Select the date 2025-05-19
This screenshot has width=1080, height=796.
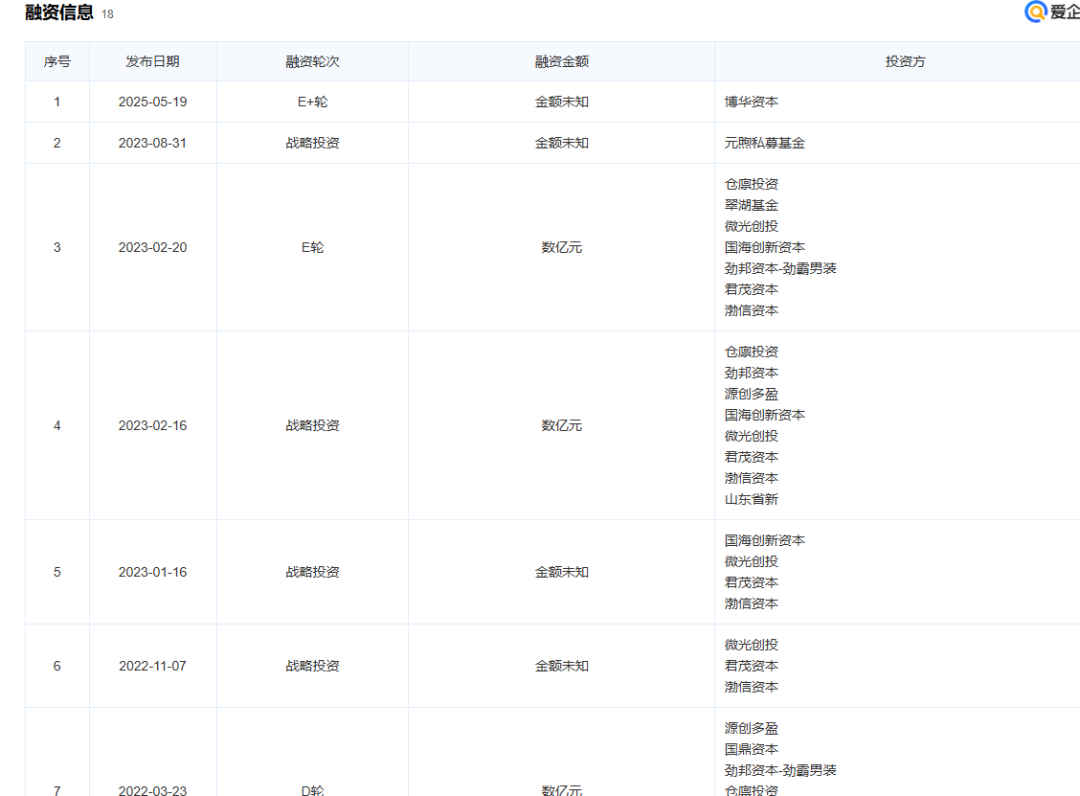coord(152,102)
